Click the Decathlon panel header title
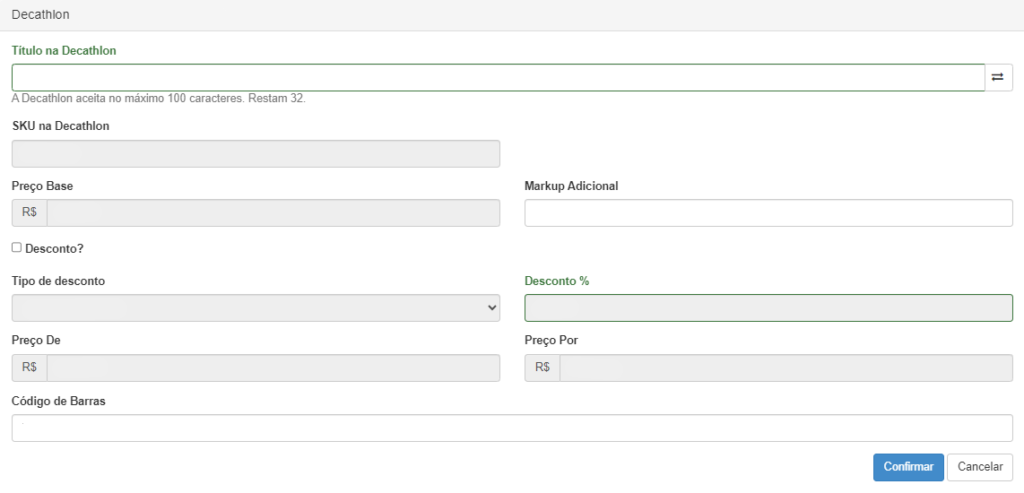 coord(40,14)
